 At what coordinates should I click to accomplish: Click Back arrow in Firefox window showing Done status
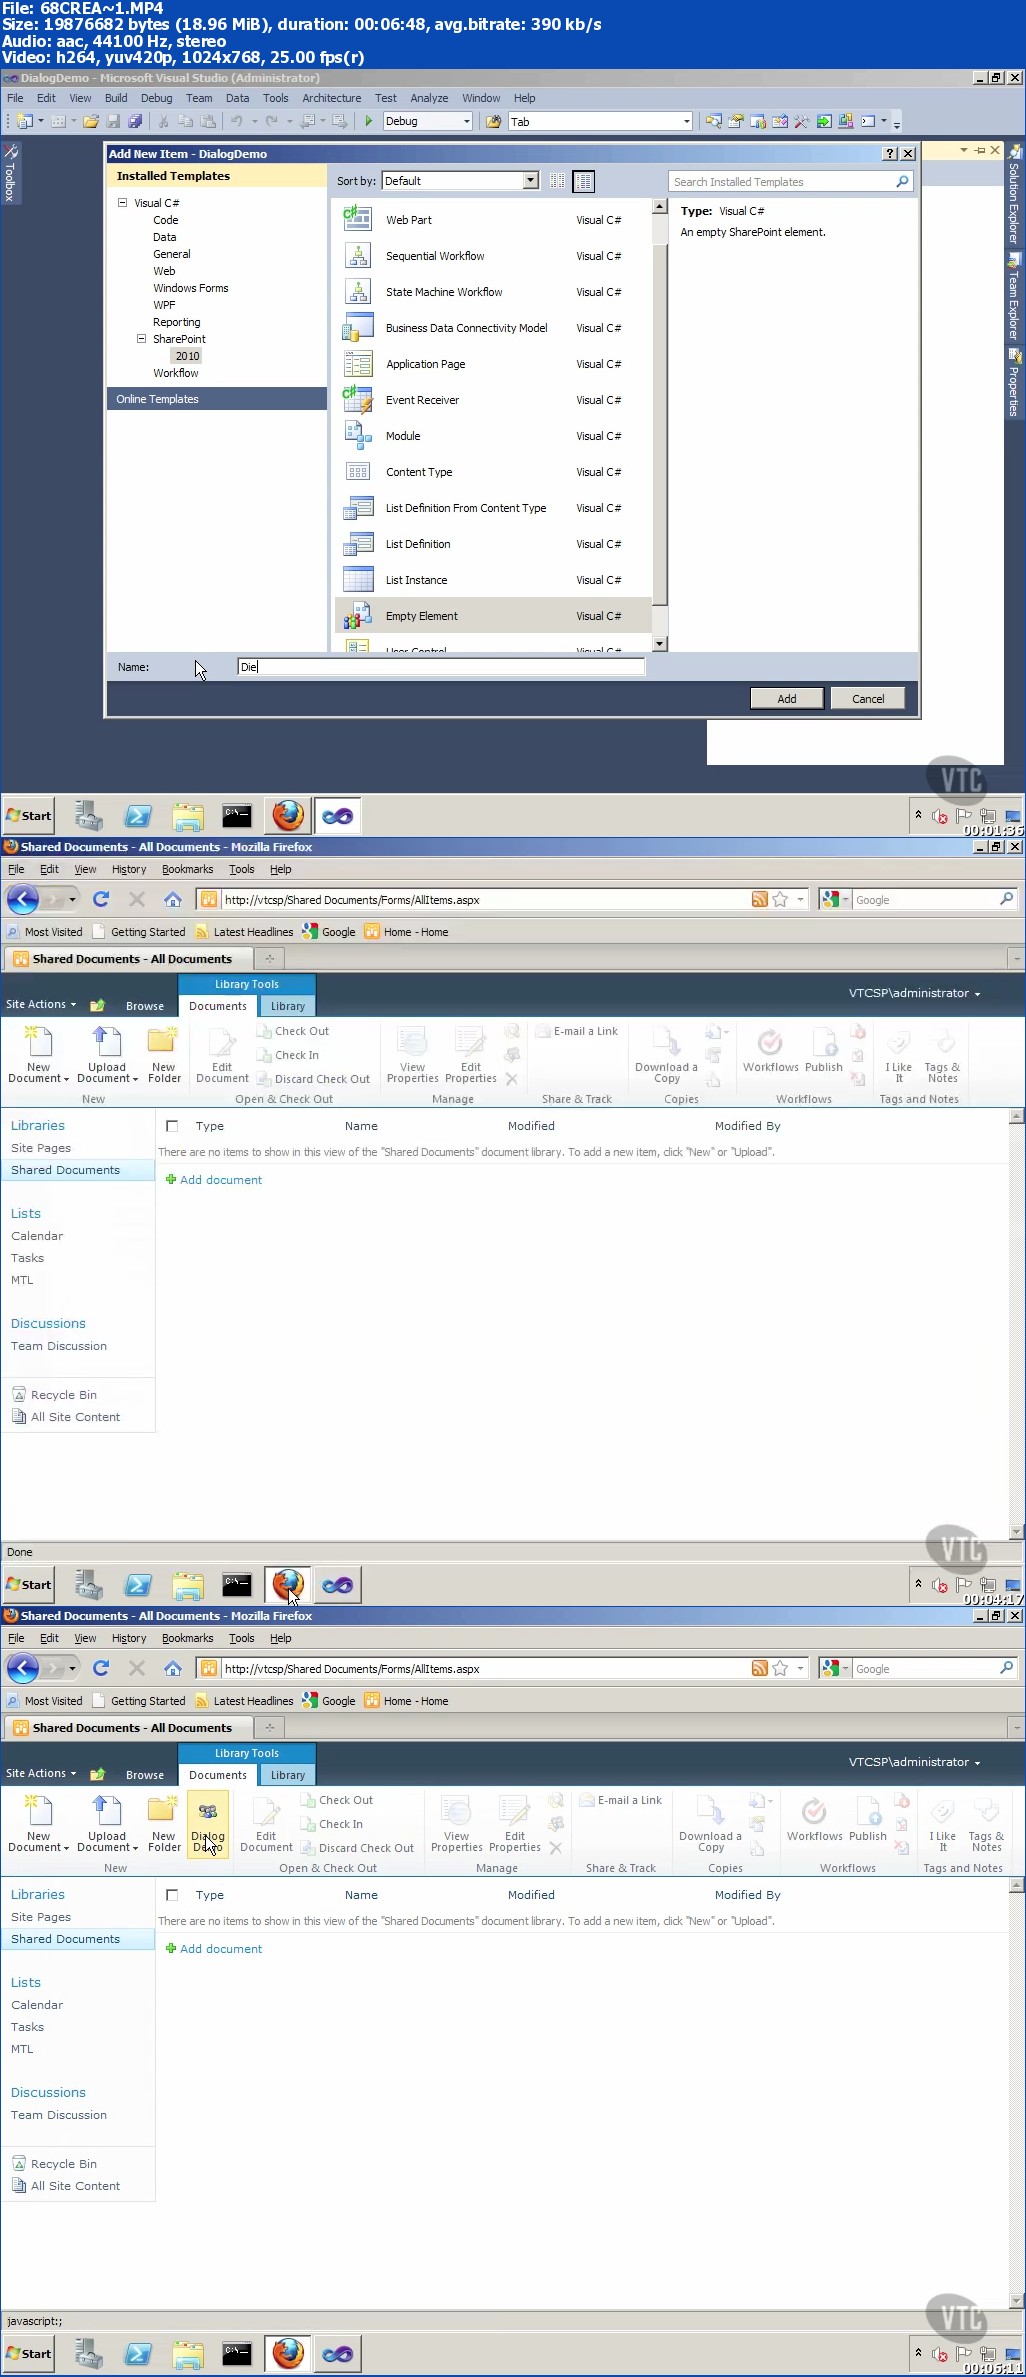point(23,899)
